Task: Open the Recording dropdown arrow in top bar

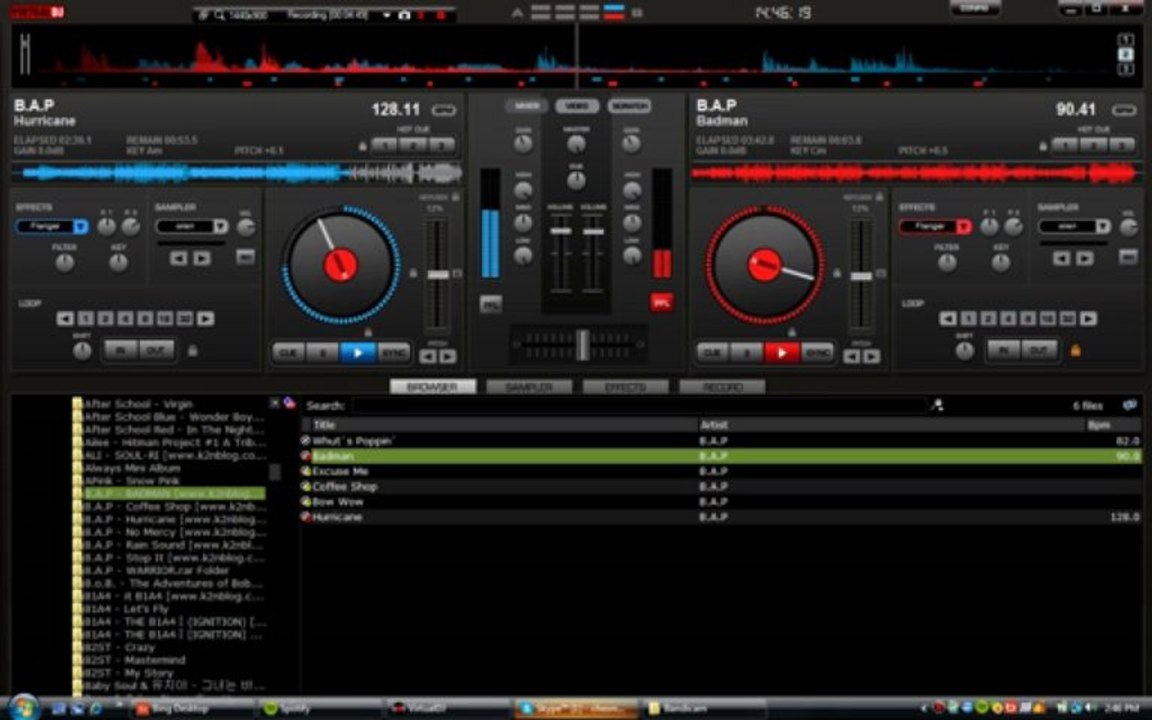Action: click(x=387, y=15)
